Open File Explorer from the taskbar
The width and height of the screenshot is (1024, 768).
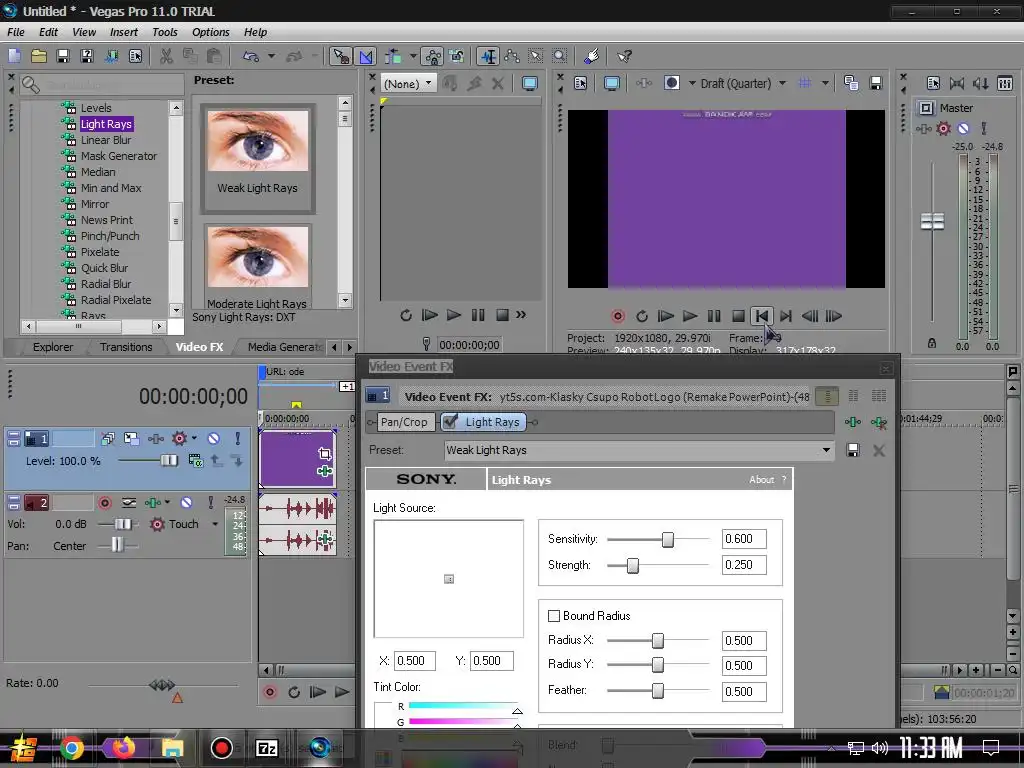click(173, 748)
